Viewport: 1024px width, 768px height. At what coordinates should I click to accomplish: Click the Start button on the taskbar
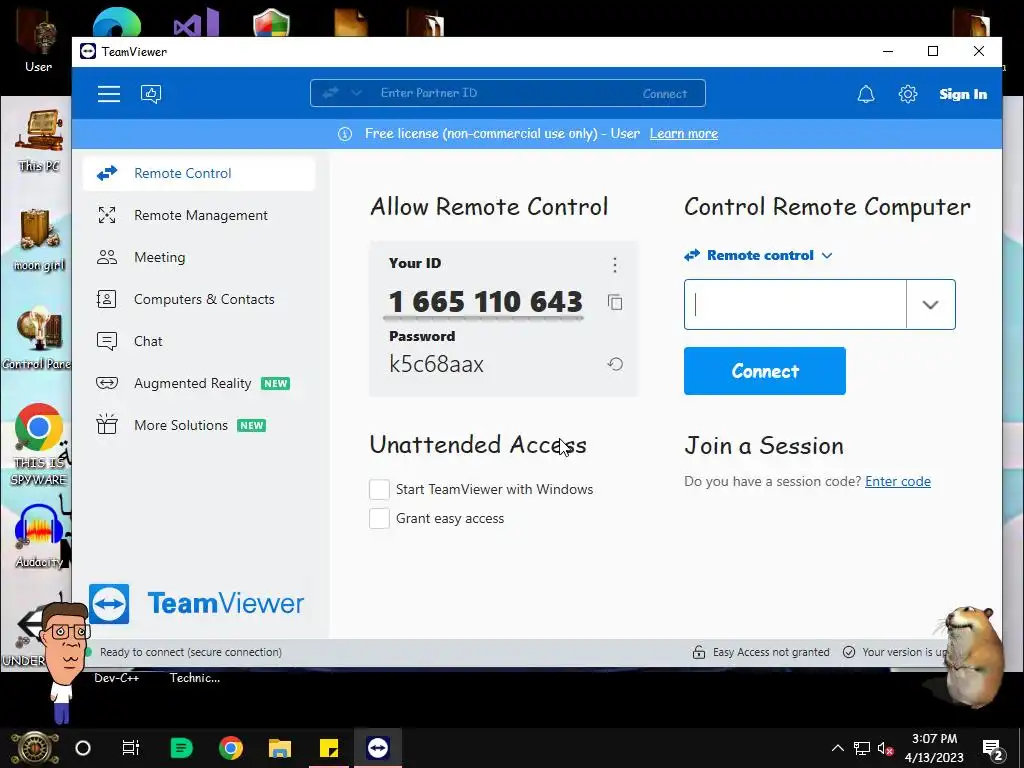35,748
